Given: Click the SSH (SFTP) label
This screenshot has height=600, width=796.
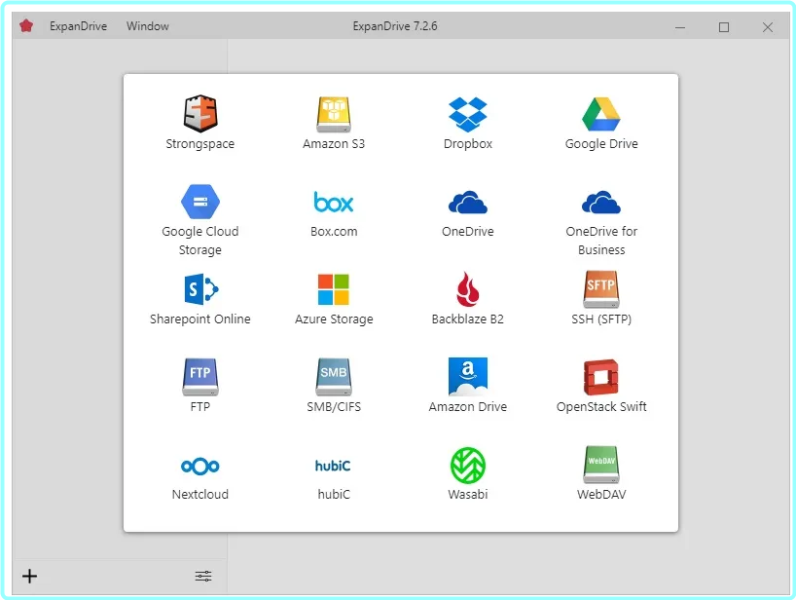Looking at the screenshot, I should (x=601, y=319).
